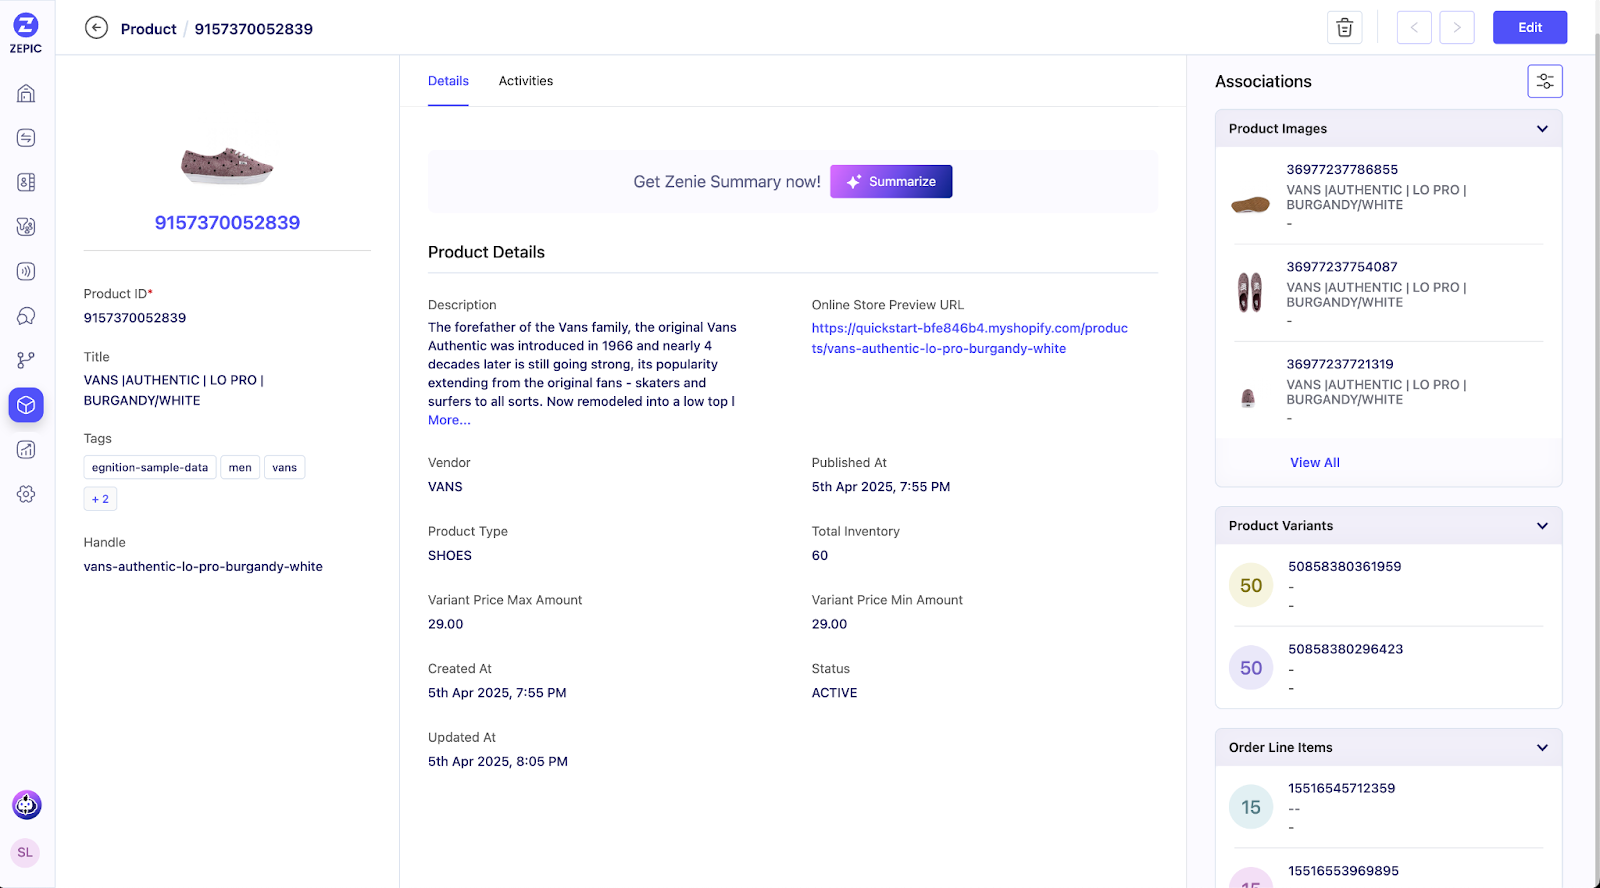Open image record 36977237786855
The height and width of the screenshot is (888, 1600).
click(1342, 170)
